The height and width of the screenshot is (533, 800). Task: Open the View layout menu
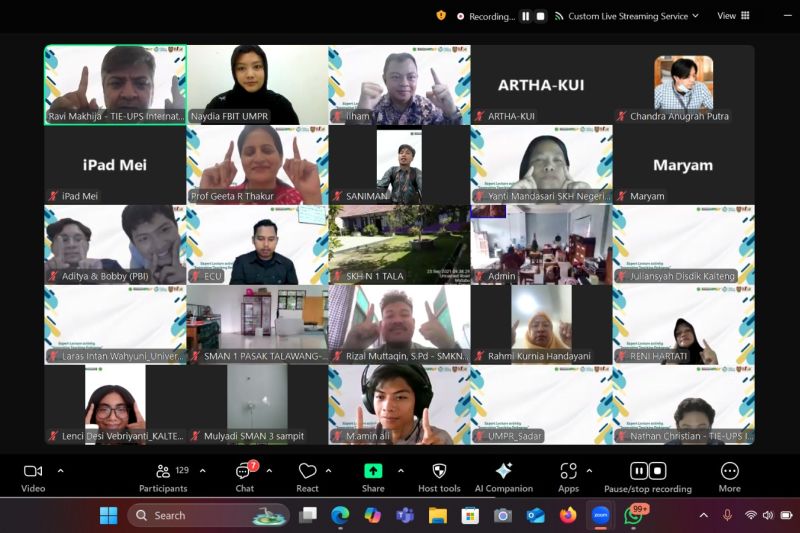click(x=733, y=16)
